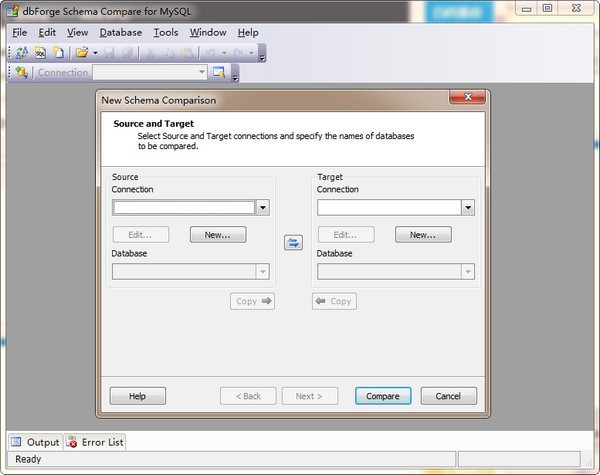This screenshot has width=600, height=475.
Task: Click the New Schema Comparison toolbar icon
Action: (22, 52)
